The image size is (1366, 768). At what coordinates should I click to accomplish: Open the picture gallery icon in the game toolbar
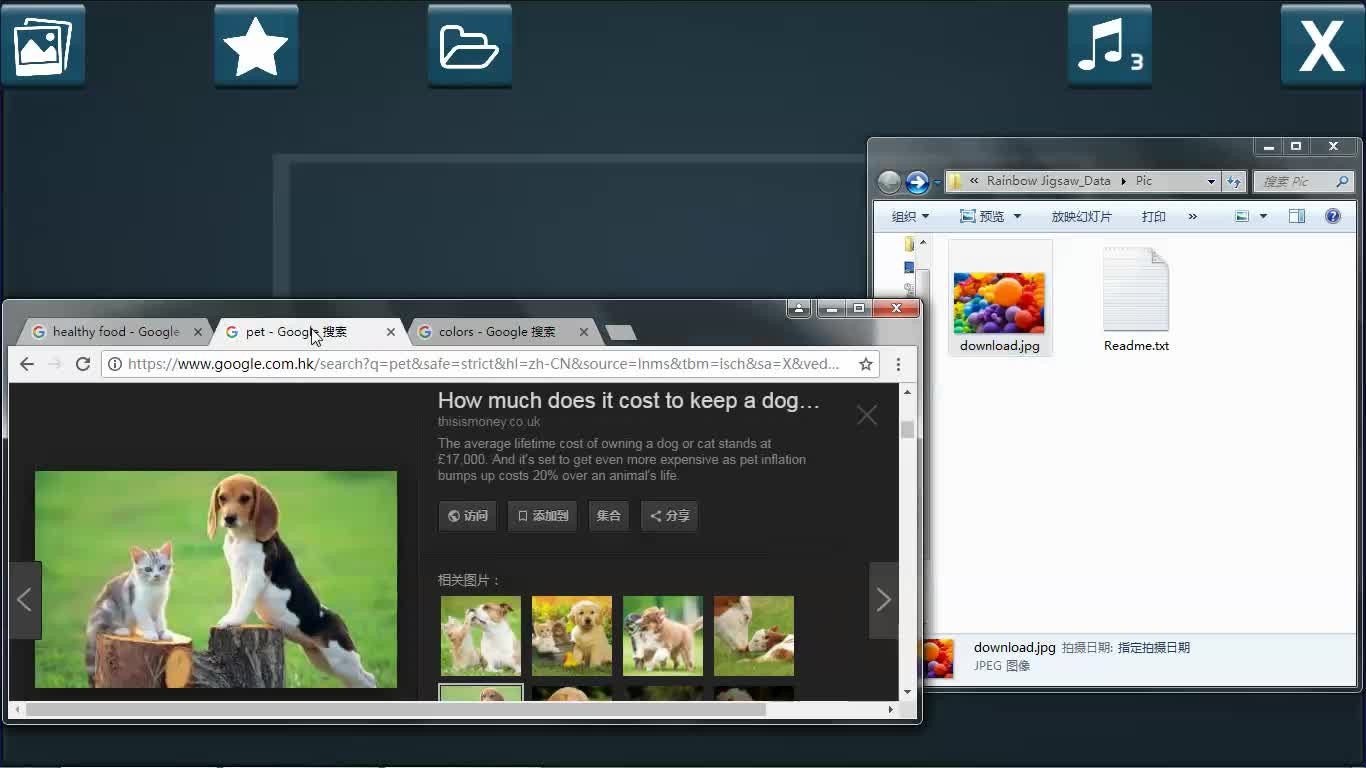(x=43, y=46)
